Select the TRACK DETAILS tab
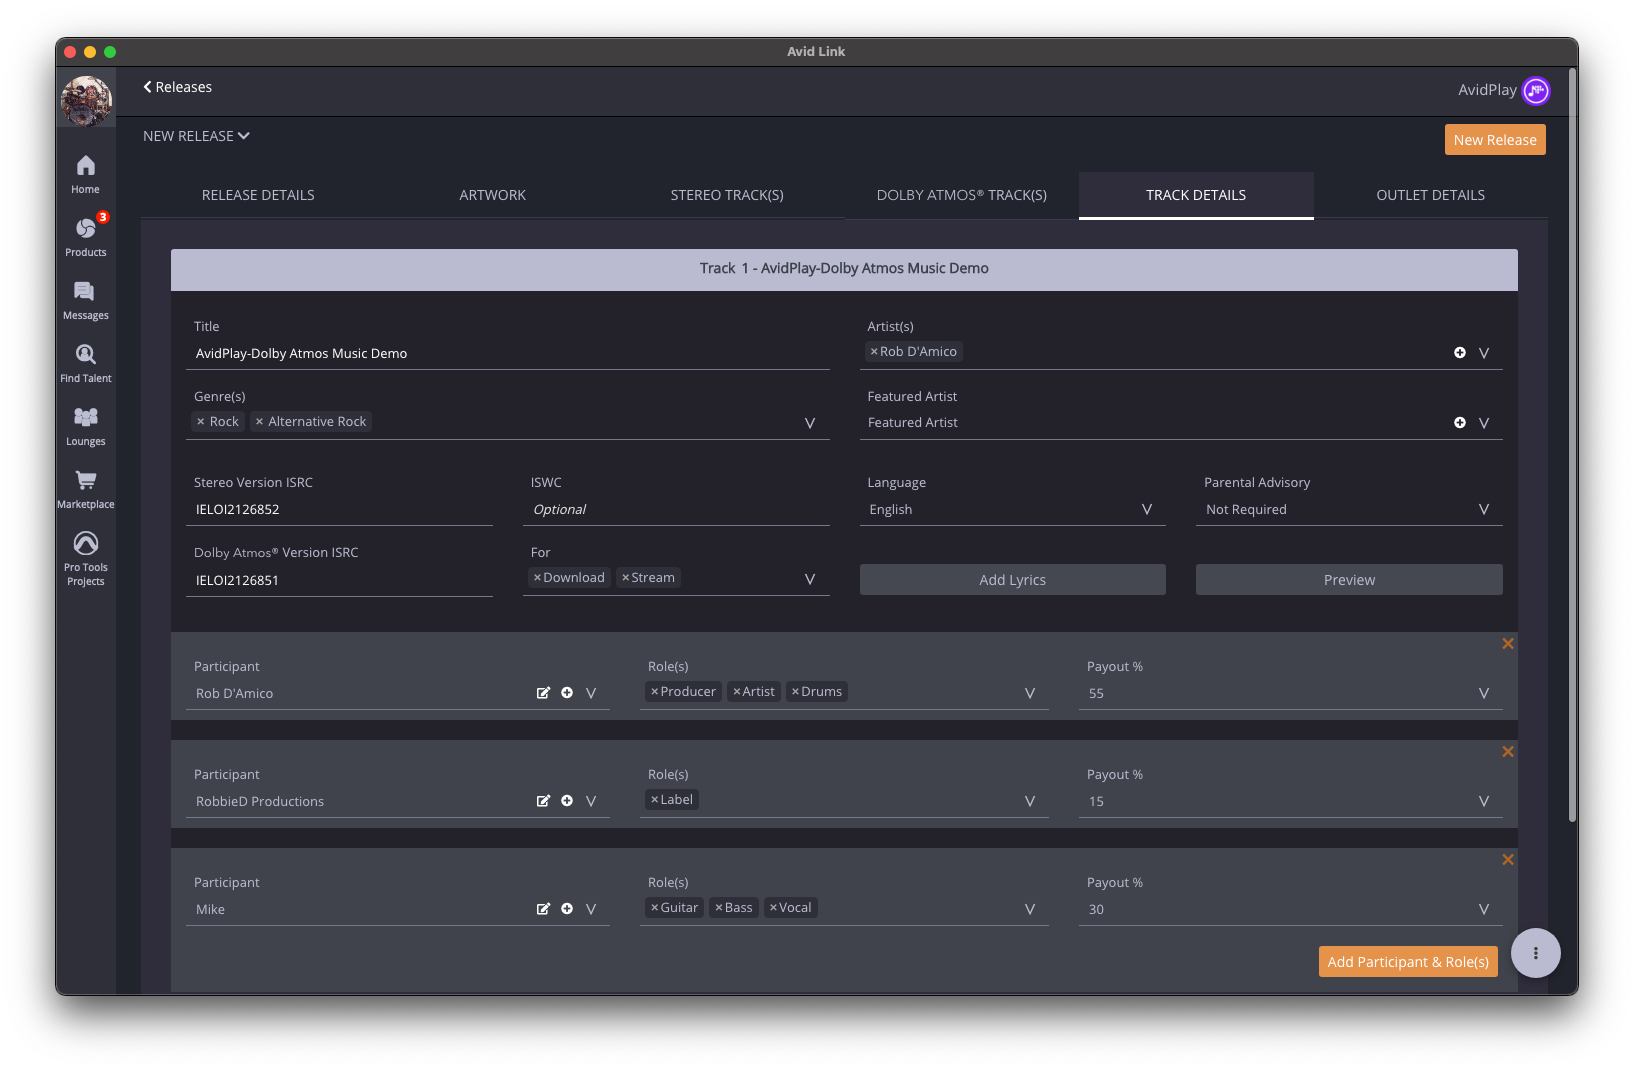Screen dimensions: 1634x1069 1196,195
